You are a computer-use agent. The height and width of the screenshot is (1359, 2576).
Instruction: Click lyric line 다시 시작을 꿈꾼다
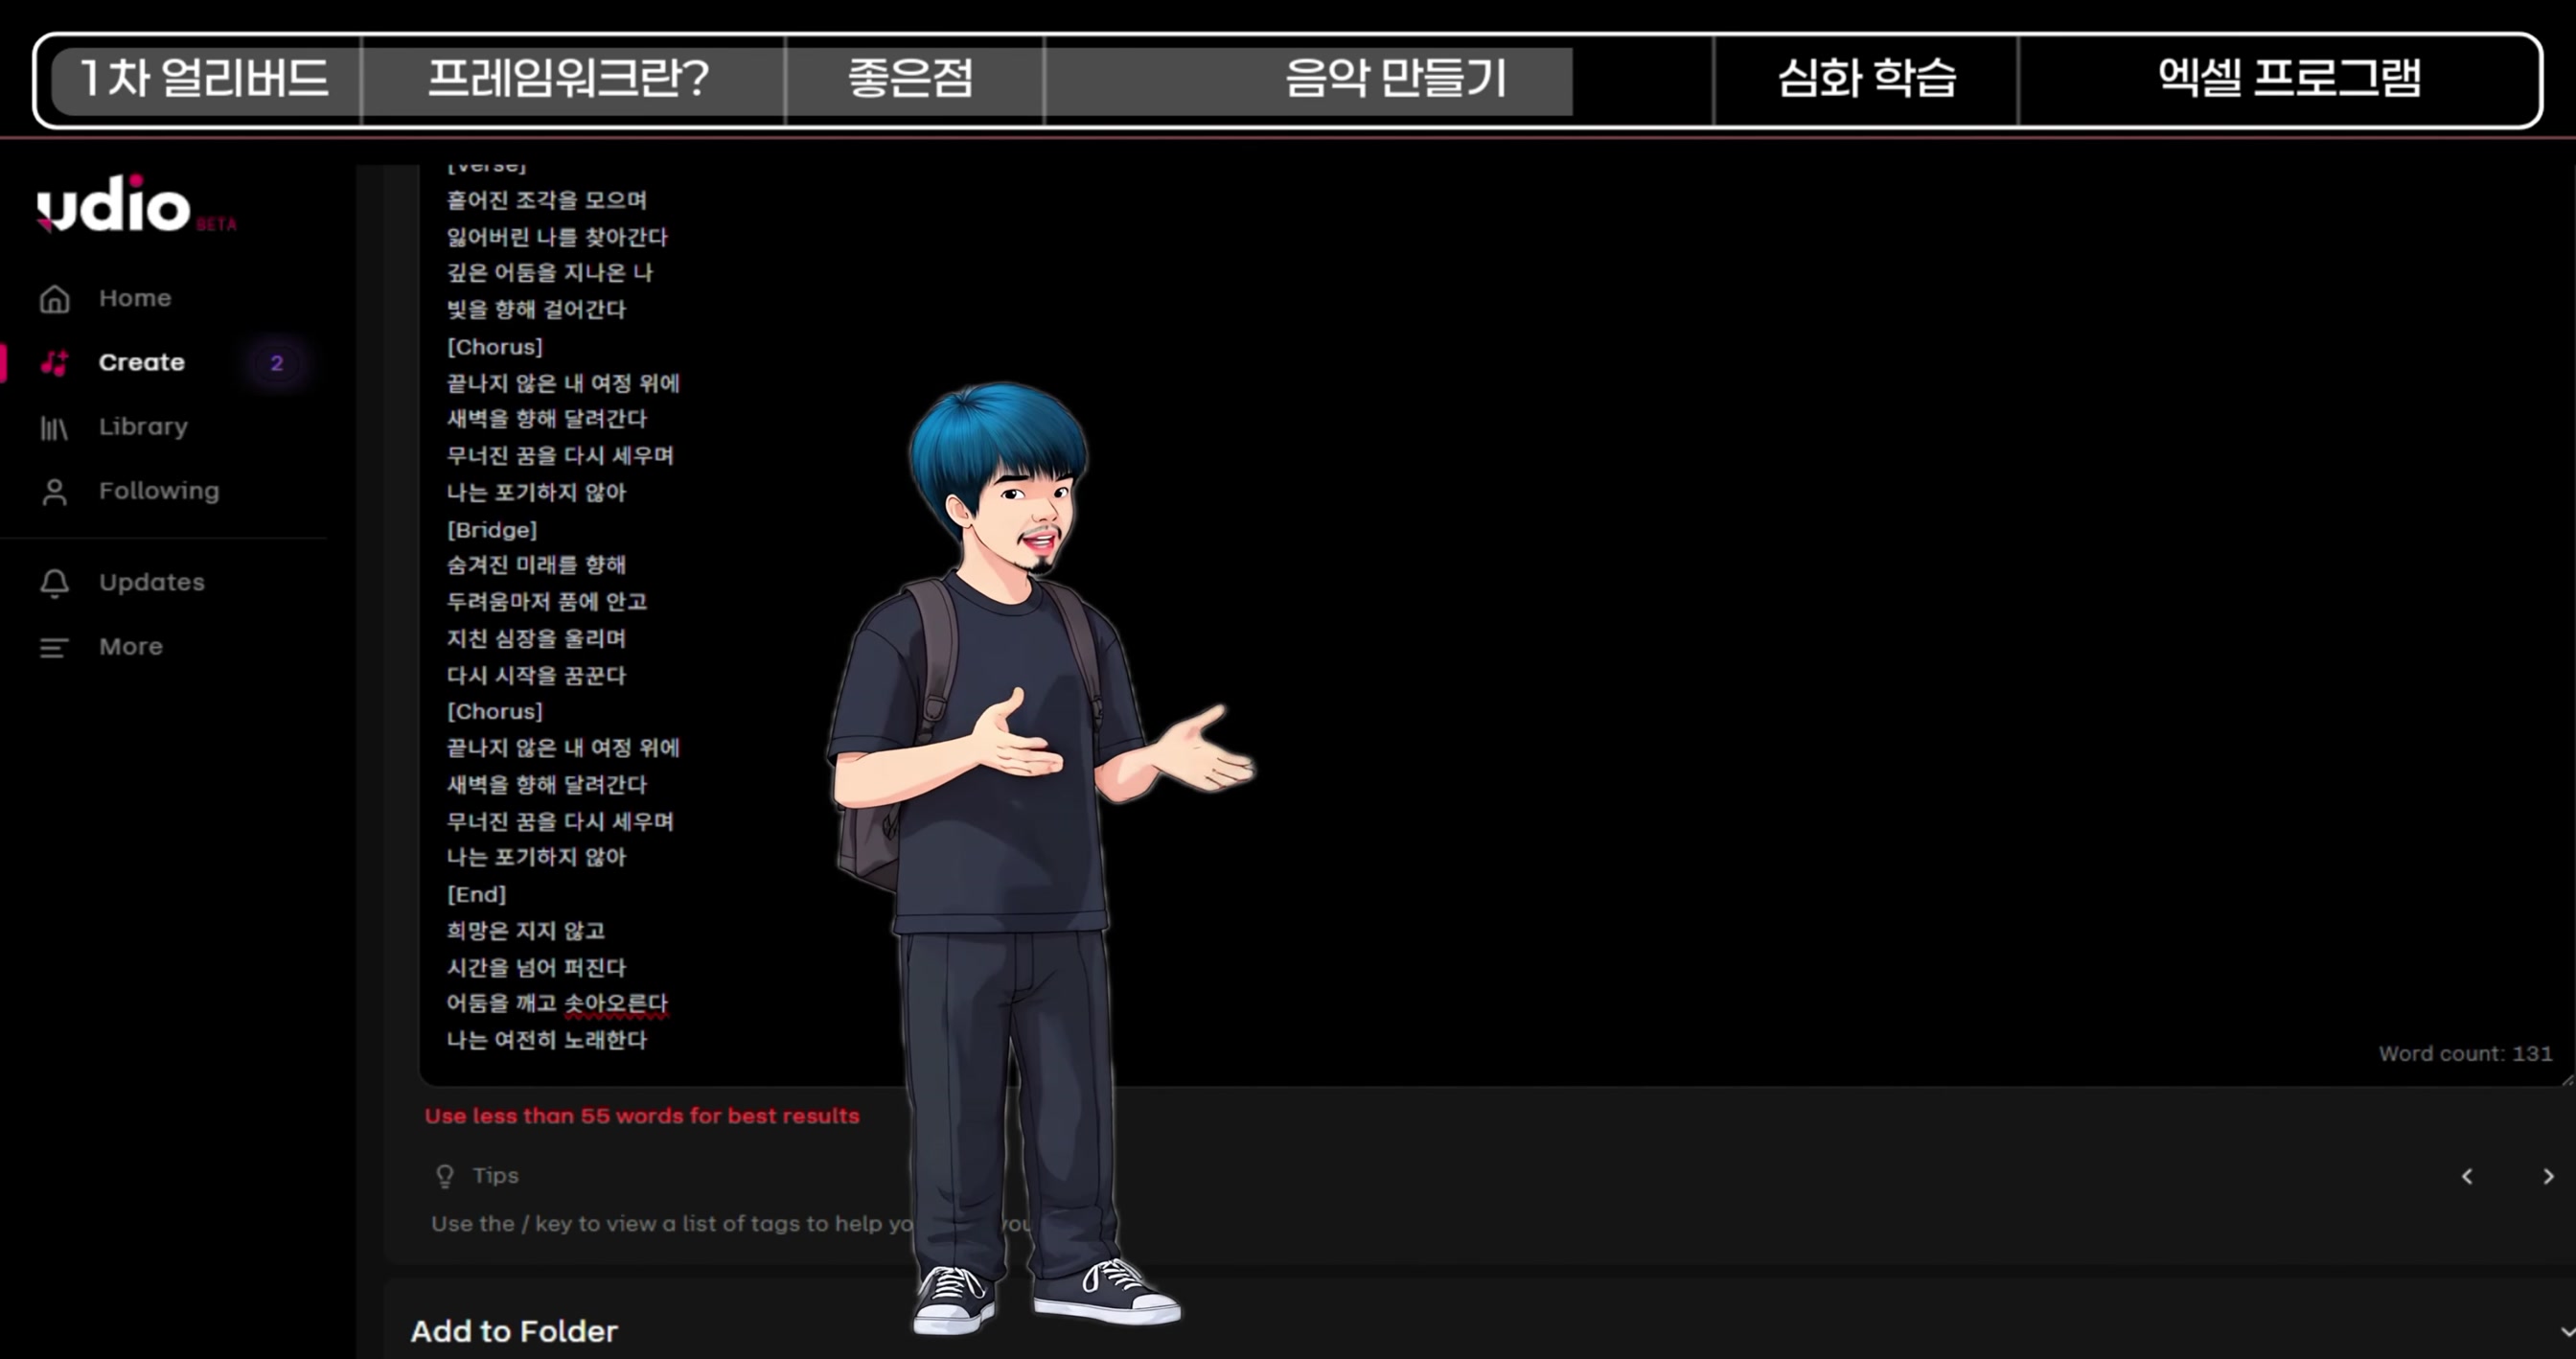coord(536,676)
